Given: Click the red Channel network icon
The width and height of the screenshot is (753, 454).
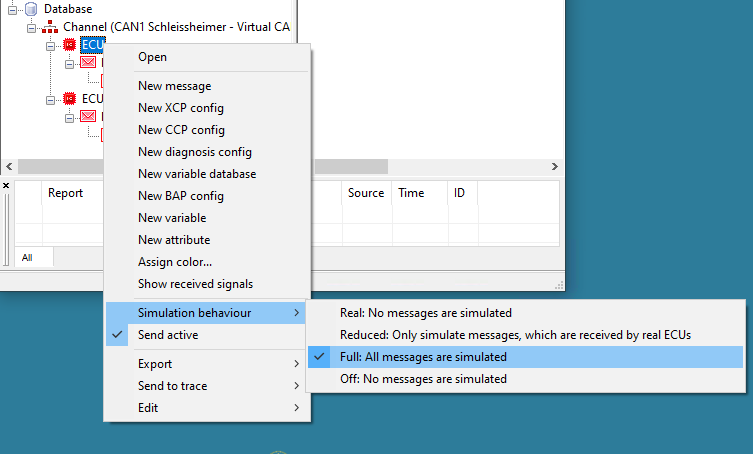Looking at the screenshot, I should click(x=50, y=28).
